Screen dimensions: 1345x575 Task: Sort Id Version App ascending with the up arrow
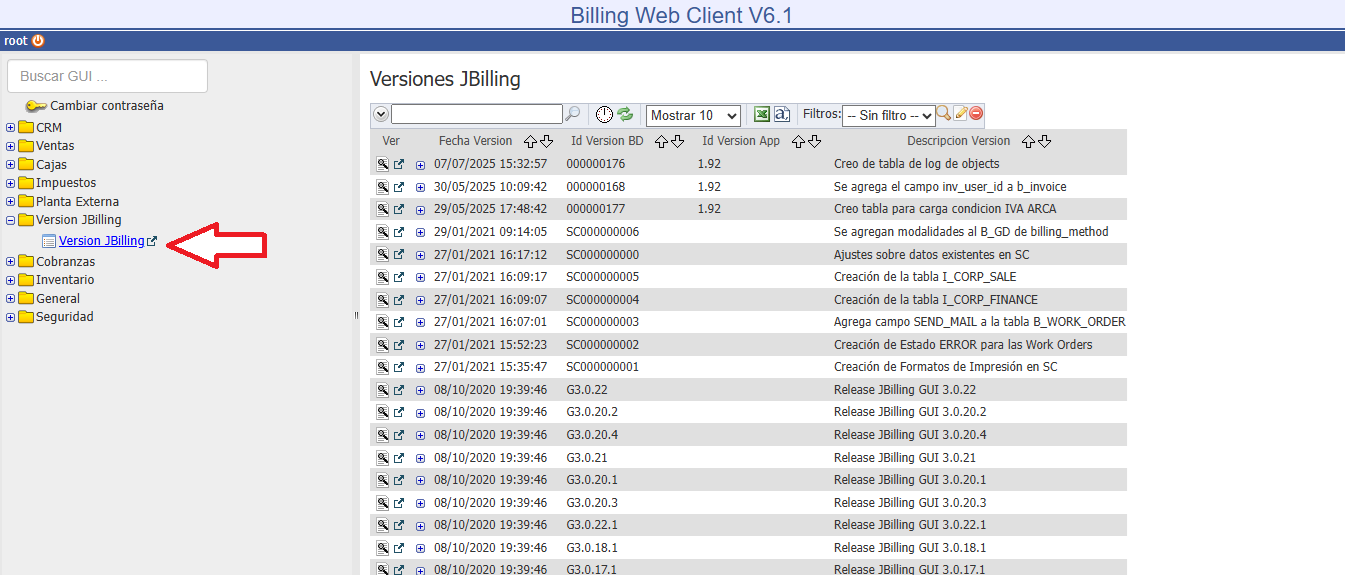tap(798, 142)
